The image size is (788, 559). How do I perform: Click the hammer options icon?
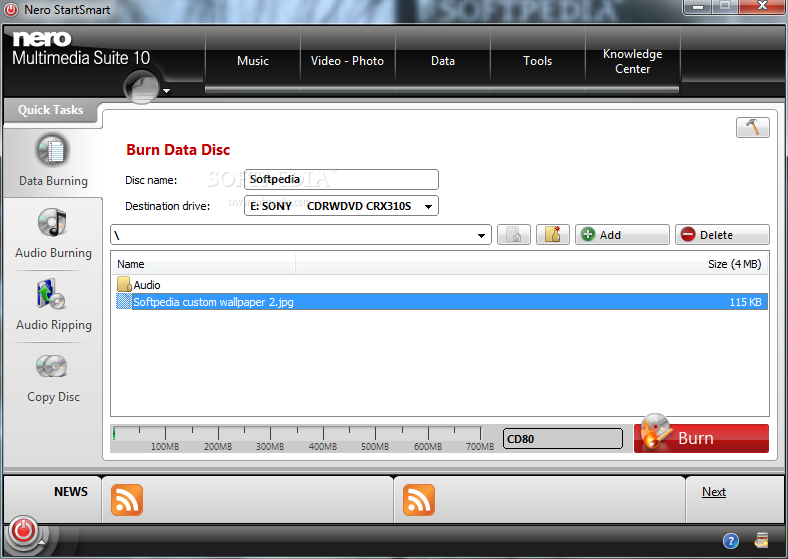[x=752, y=127]
